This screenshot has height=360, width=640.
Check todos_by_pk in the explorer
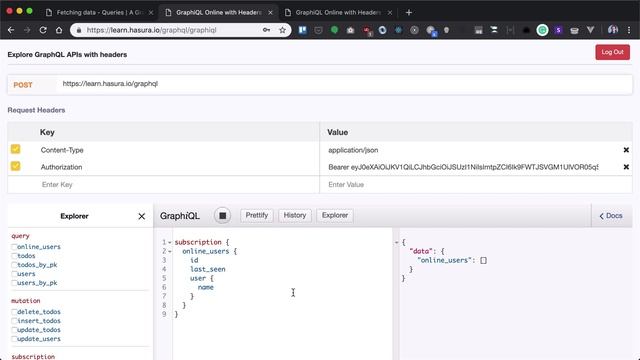pyautogui.click(x=14, y=265)
